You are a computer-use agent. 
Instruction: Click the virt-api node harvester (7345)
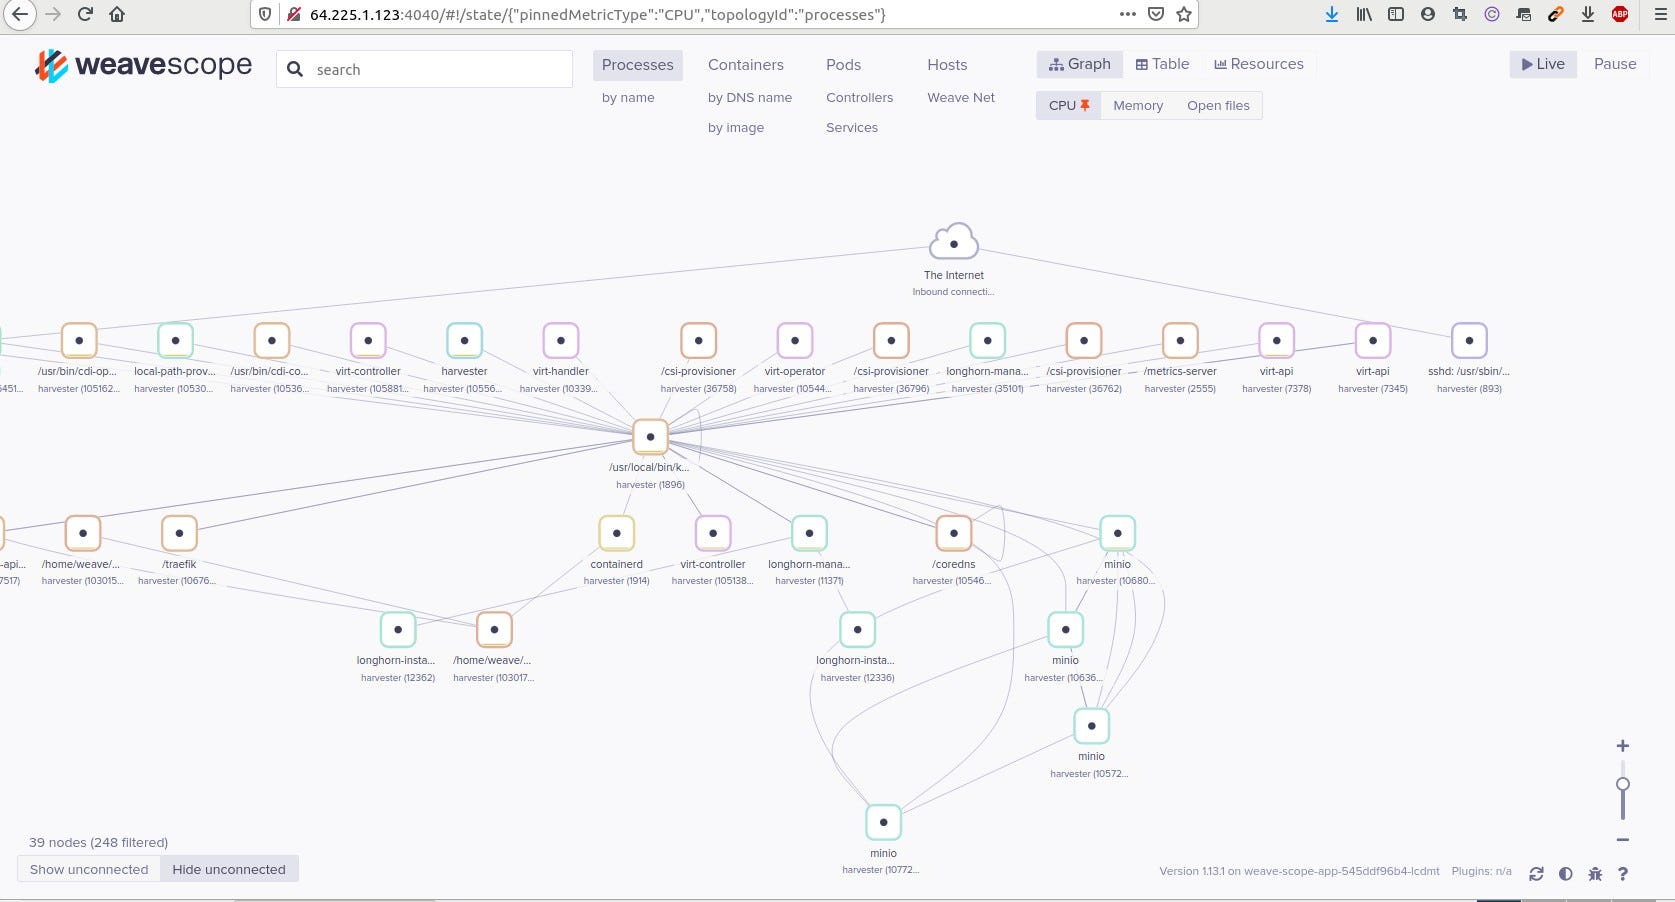[1373, 341]
